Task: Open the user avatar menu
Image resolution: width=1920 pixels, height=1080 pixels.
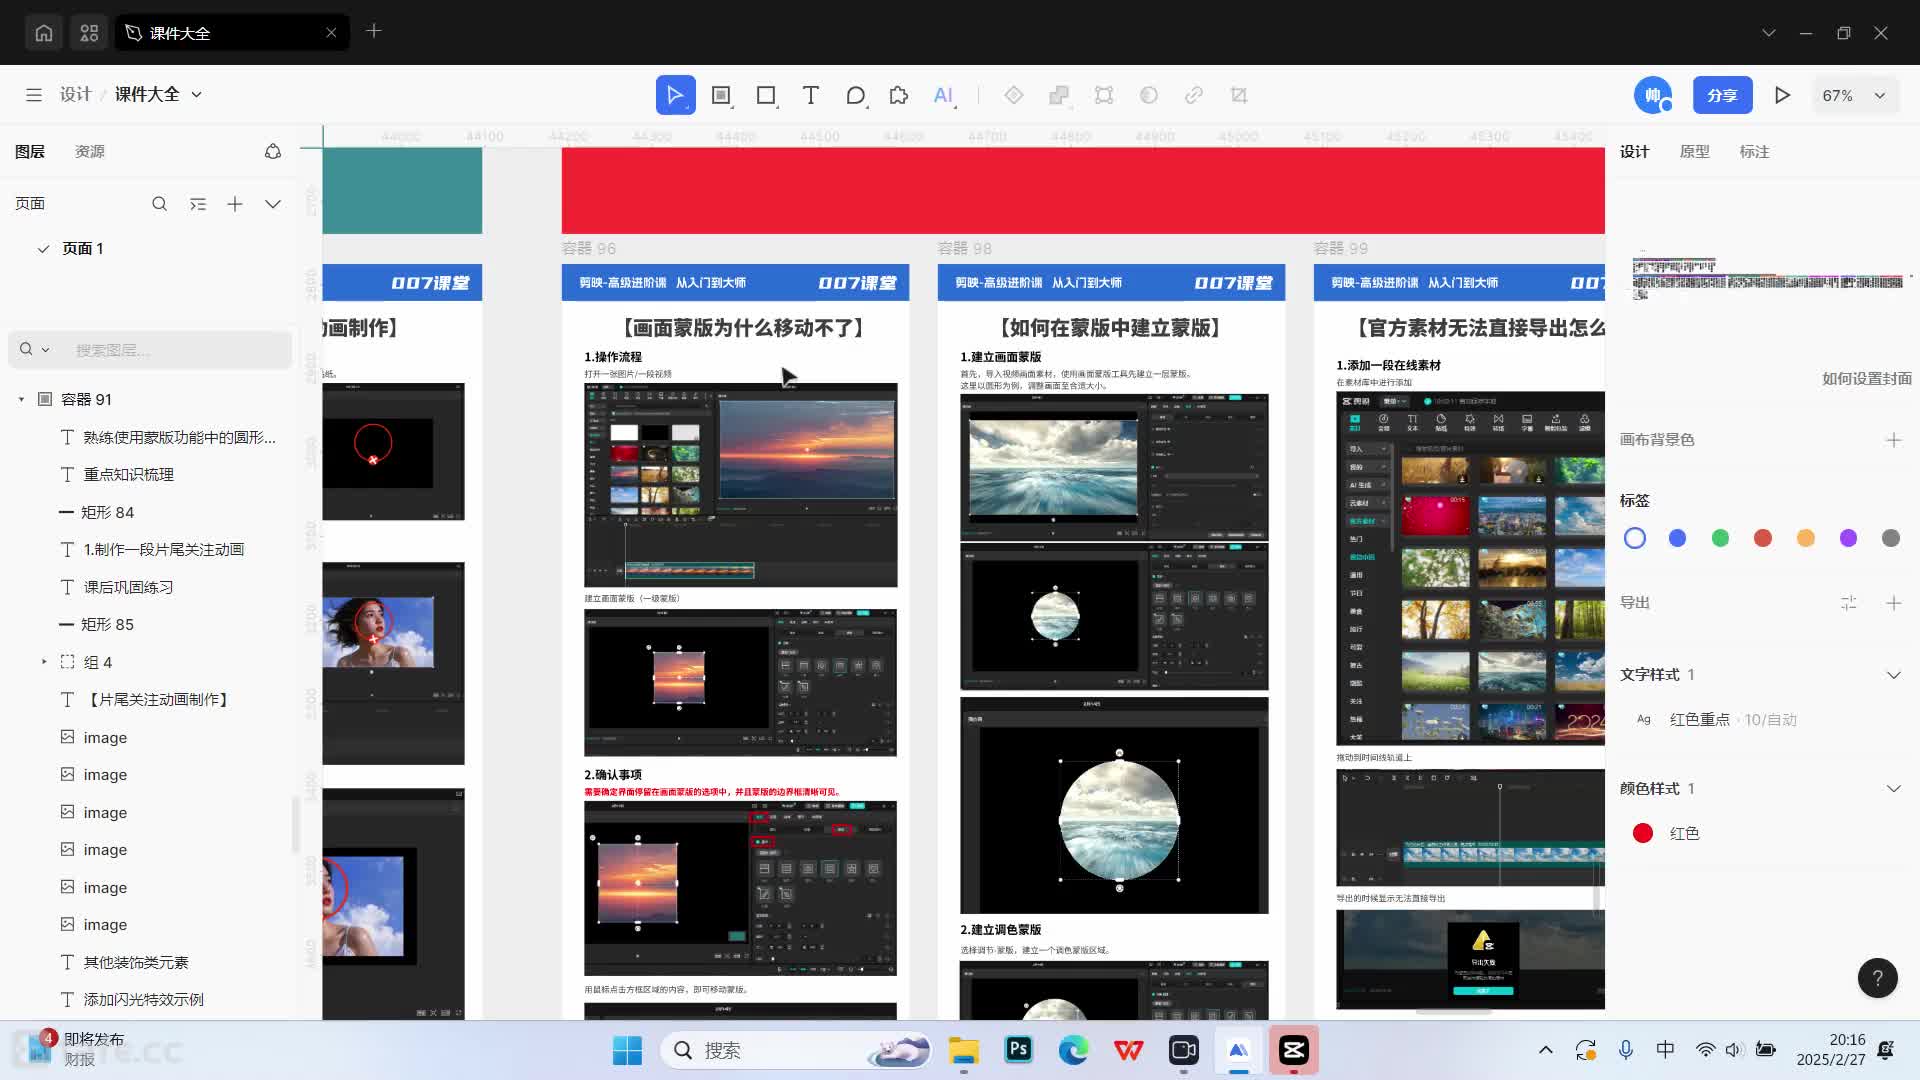Action: [x=1652, y=95]
